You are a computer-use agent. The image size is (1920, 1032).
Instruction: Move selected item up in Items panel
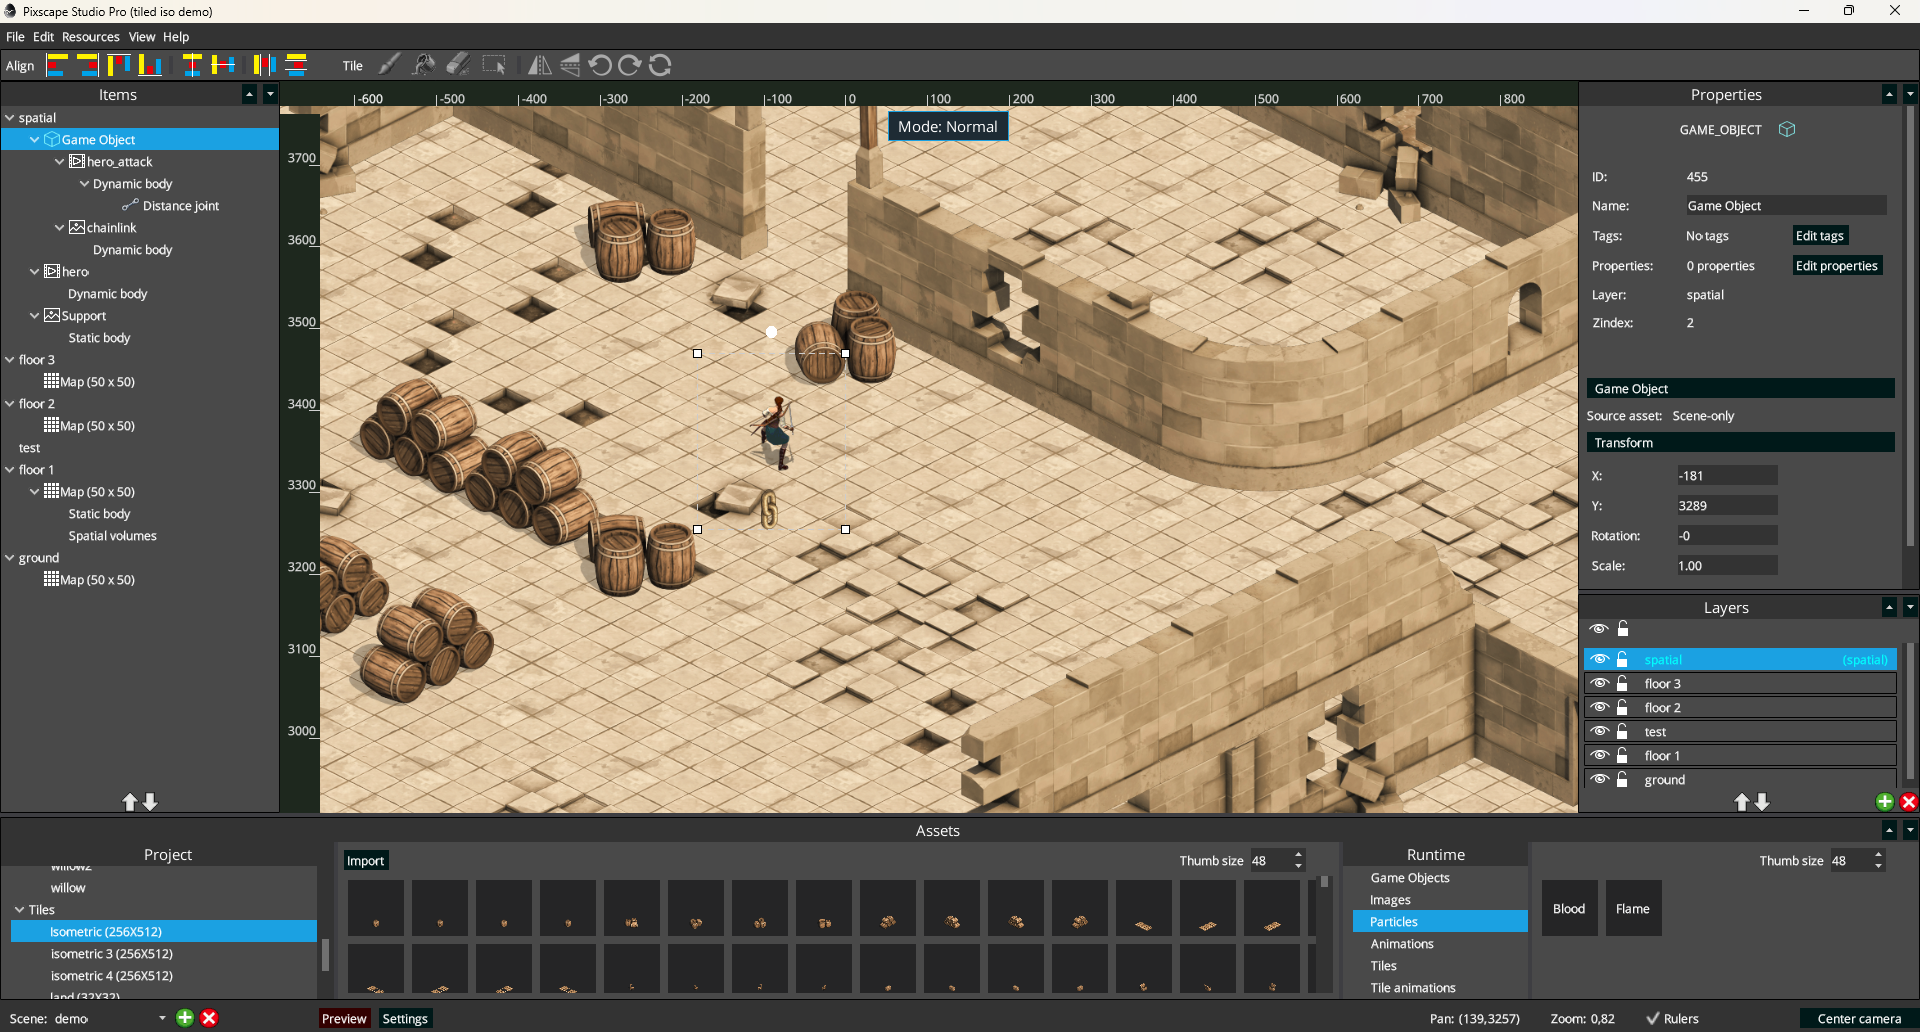click(130, 802)
